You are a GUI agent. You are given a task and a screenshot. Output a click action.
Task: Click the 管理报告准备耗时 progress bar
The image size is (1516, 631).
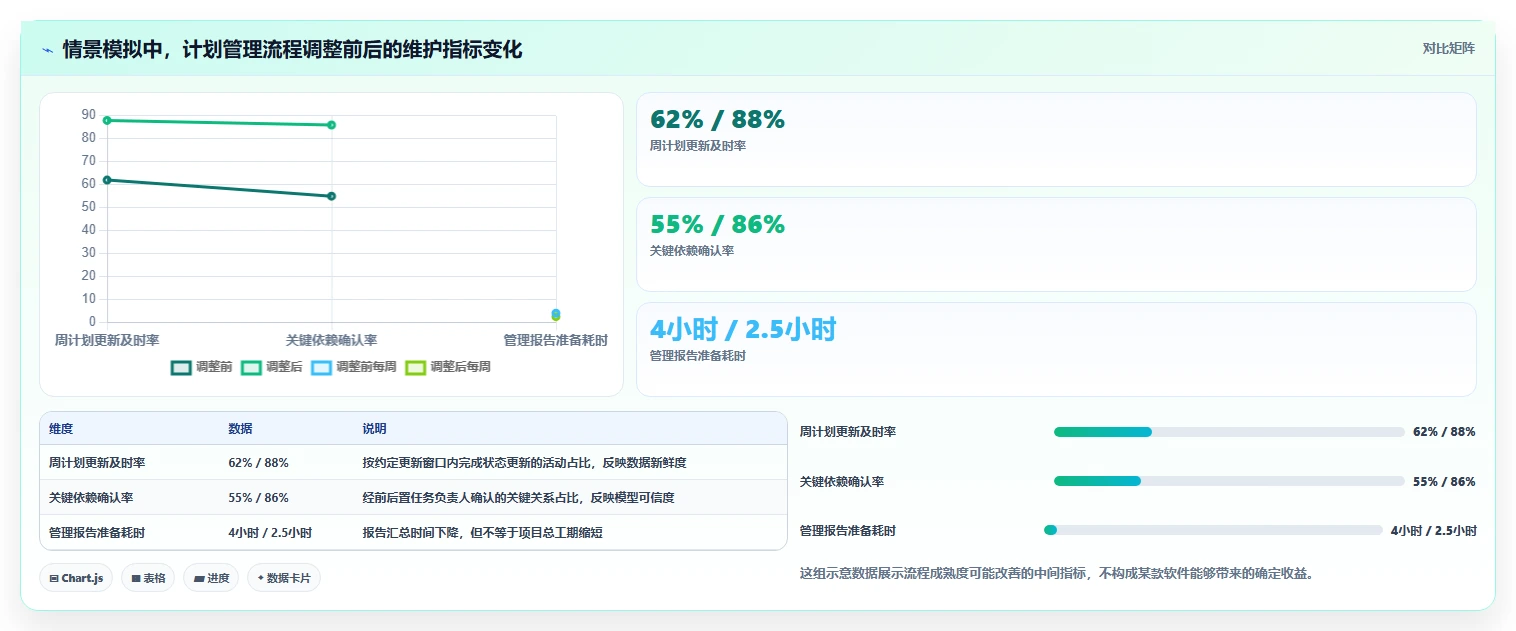coord(1213,530)
